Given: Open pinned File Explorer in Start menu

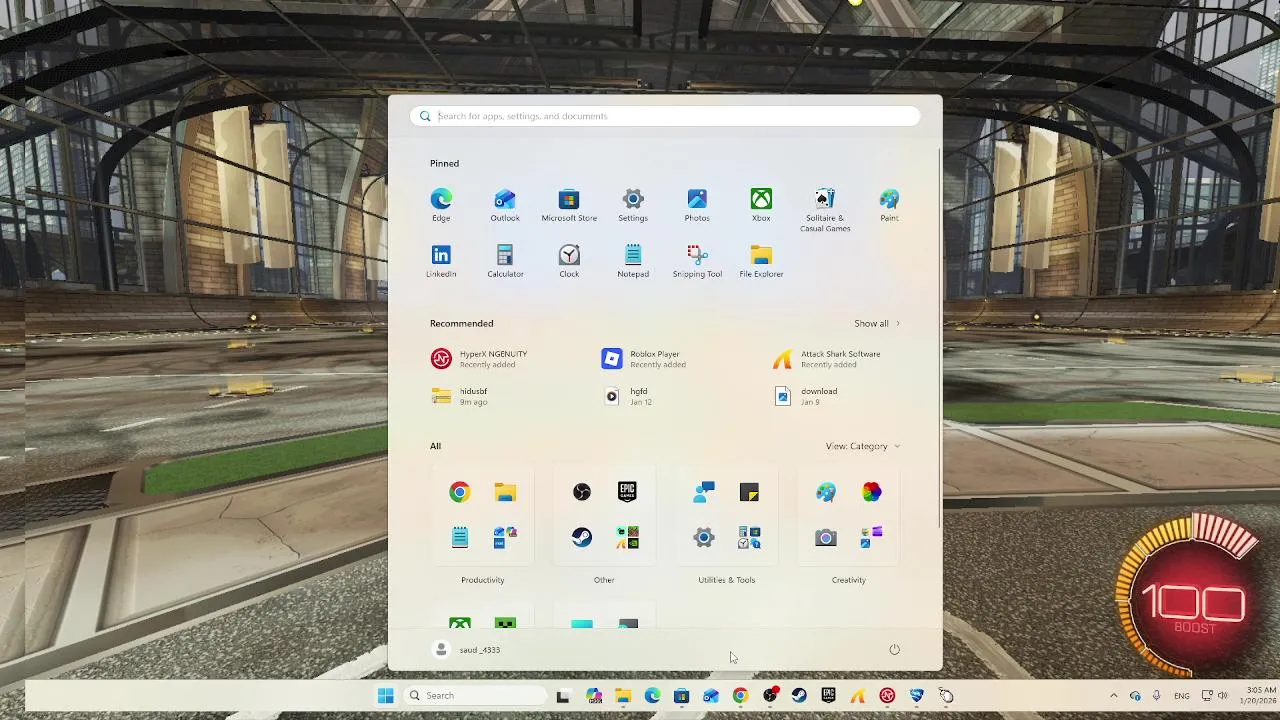Looking at the screenshot, I should click(761, 261).
